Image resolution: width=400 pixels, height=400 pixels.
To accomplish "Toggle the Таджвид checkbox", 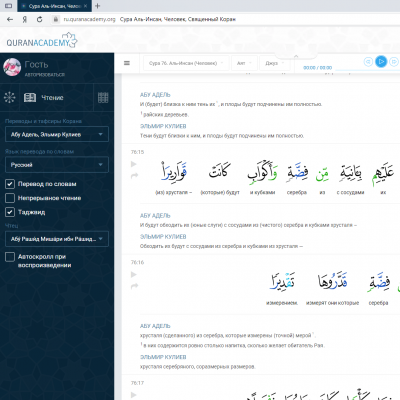I will (x=10, y=212).
